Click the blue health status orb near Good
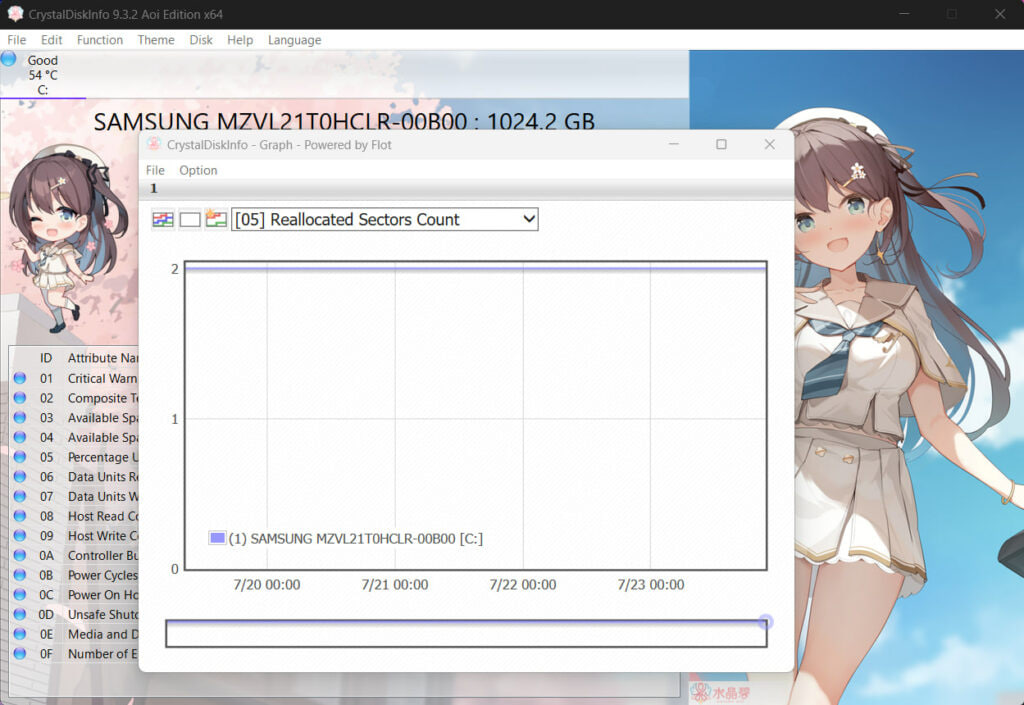The image size is (1024, 705). click(x=8, y=59)
